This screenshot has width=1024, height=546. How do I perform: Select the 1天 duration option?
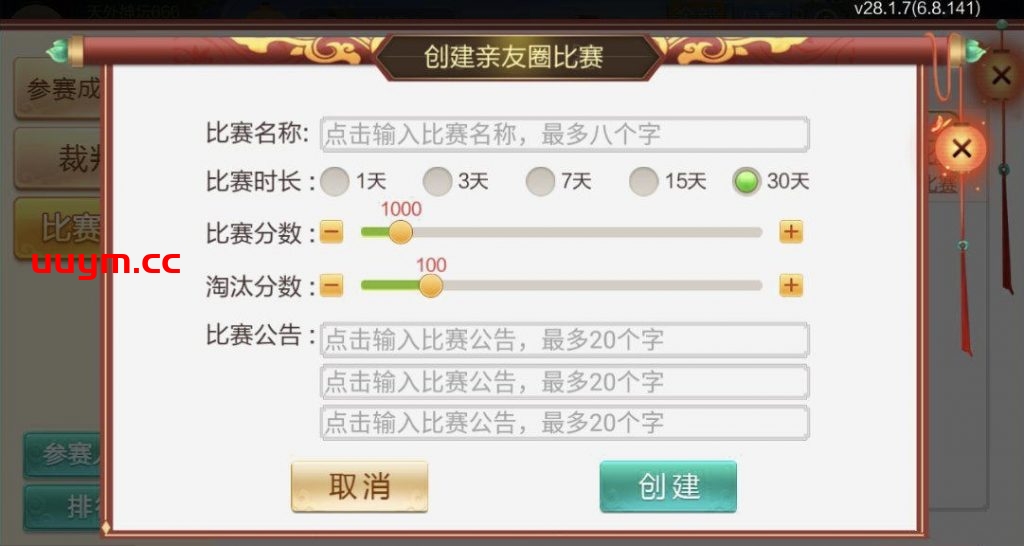tap(337, 181)
